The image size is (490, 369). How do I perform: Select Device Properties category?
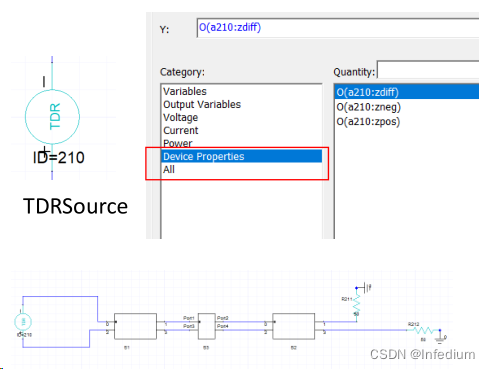[242, 156]
